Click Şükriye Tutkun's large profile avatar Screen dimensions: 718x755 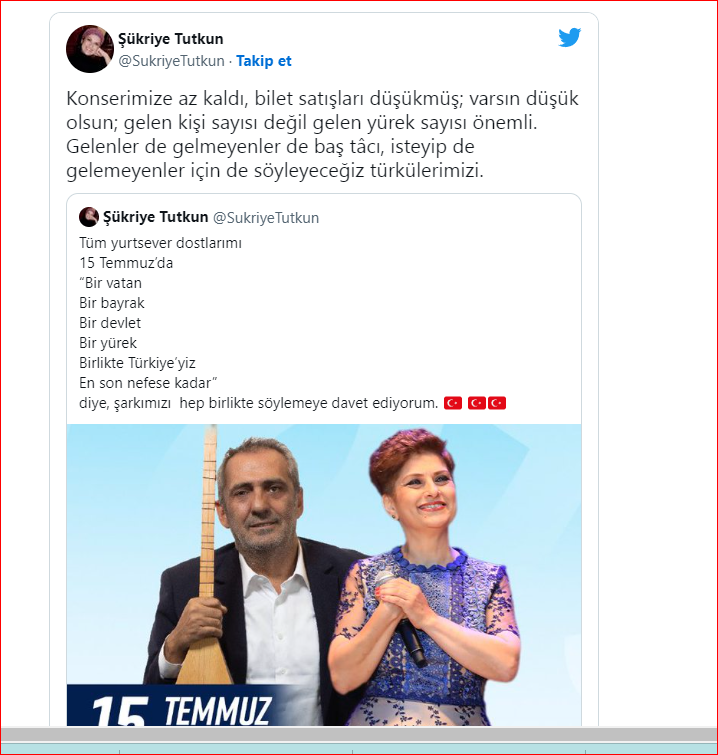coord(90,49)
